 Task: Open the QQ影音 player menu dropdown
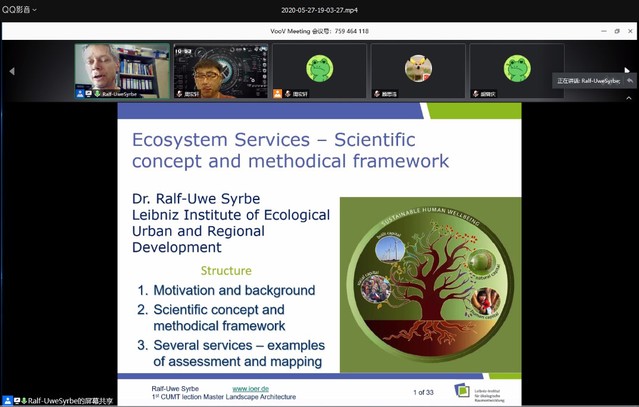pyautogui.click(x=20, y=10)
